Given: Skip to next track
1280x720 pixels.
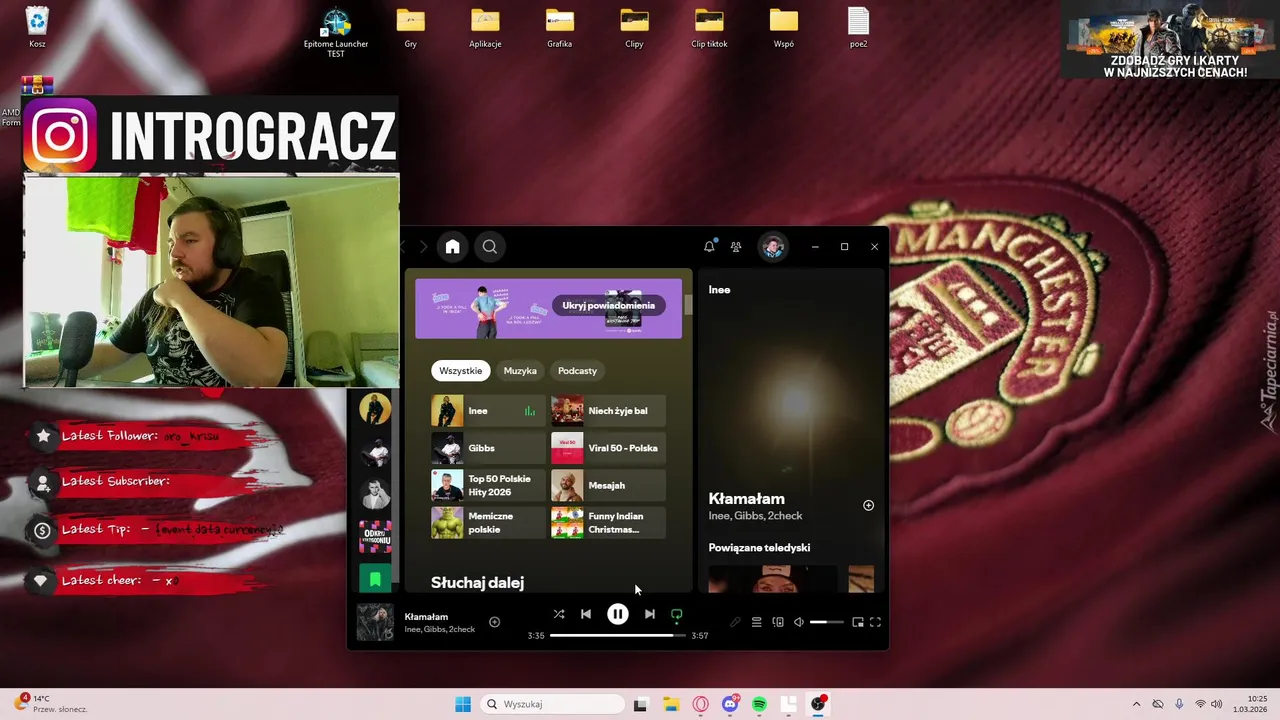Looking at the screenshot, I should tap(649, 614).
